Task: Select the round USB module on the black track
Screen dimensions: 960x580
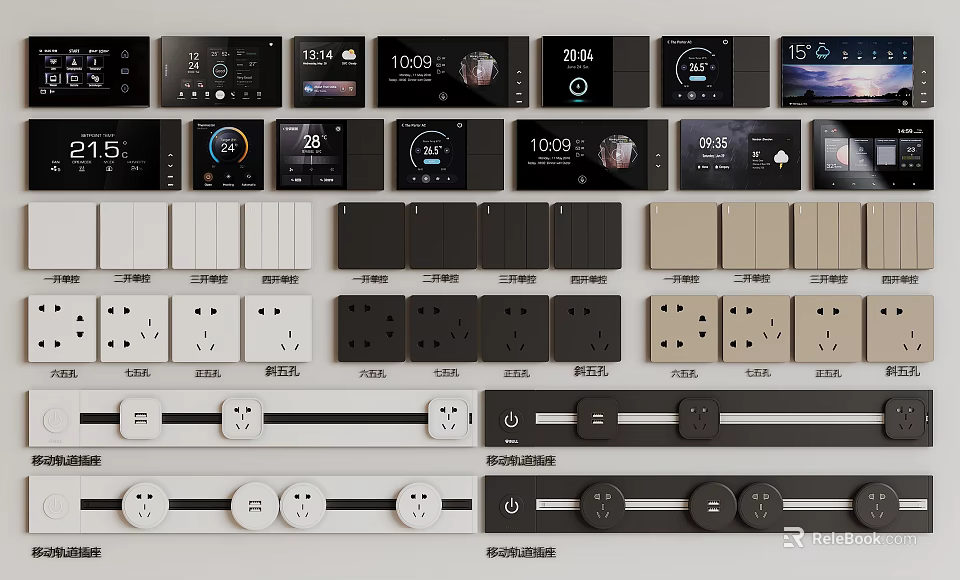Action: click(x=712, y=506)
